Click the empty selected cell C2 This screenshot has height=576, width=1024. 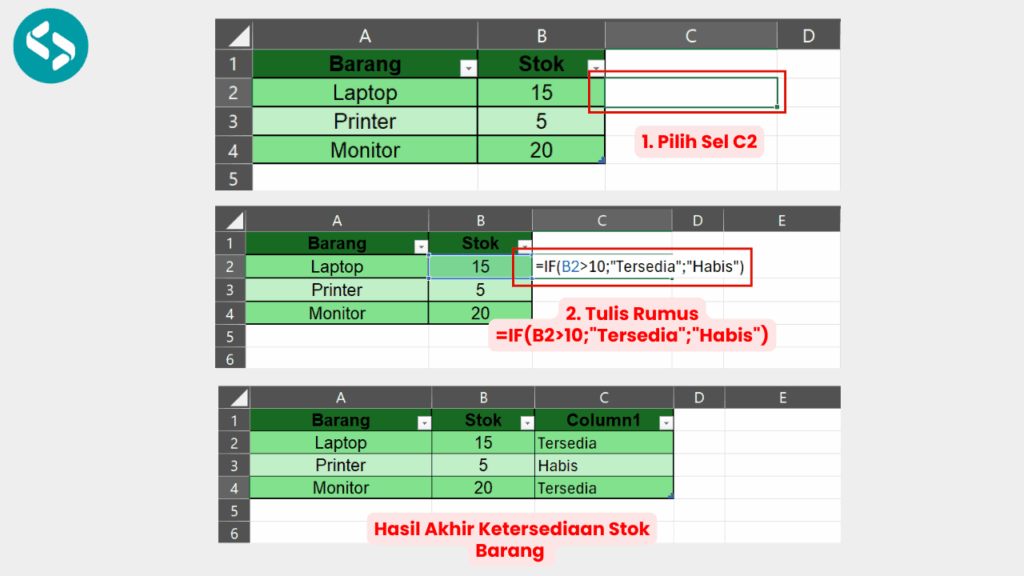(x=690, y=92)
